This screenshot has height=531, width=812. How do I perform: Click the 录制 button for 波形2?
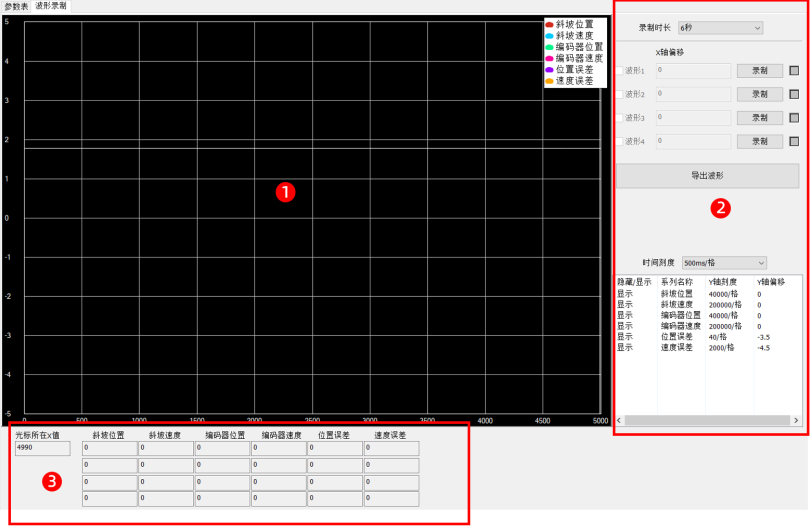pos(760,94)
